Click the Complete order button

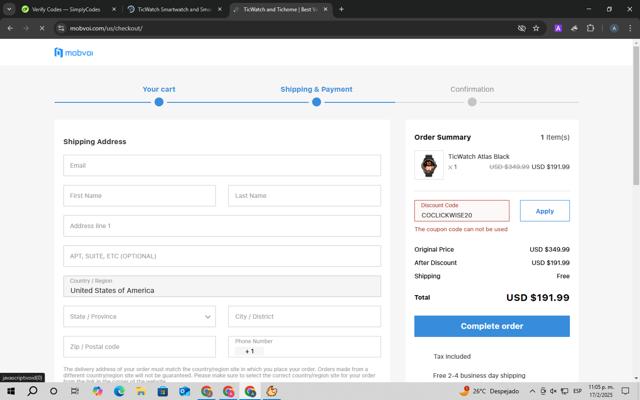492,326
